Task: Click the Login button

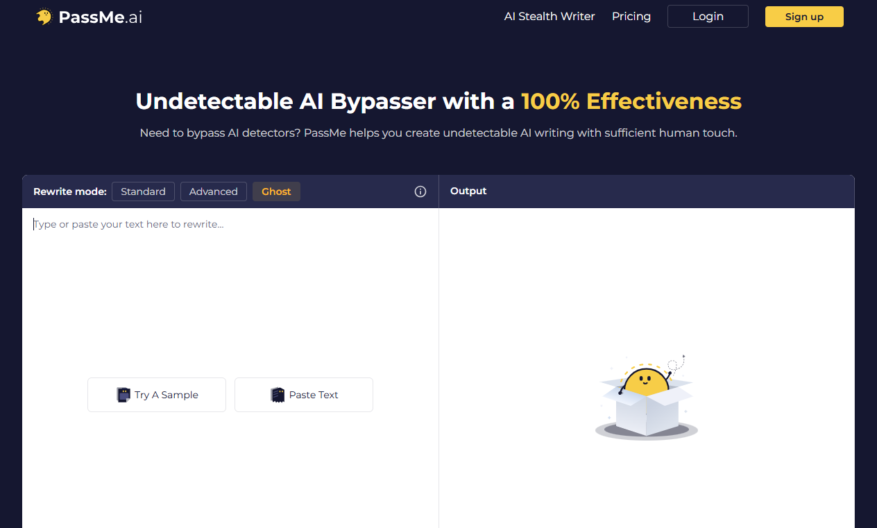Action: 708,16
